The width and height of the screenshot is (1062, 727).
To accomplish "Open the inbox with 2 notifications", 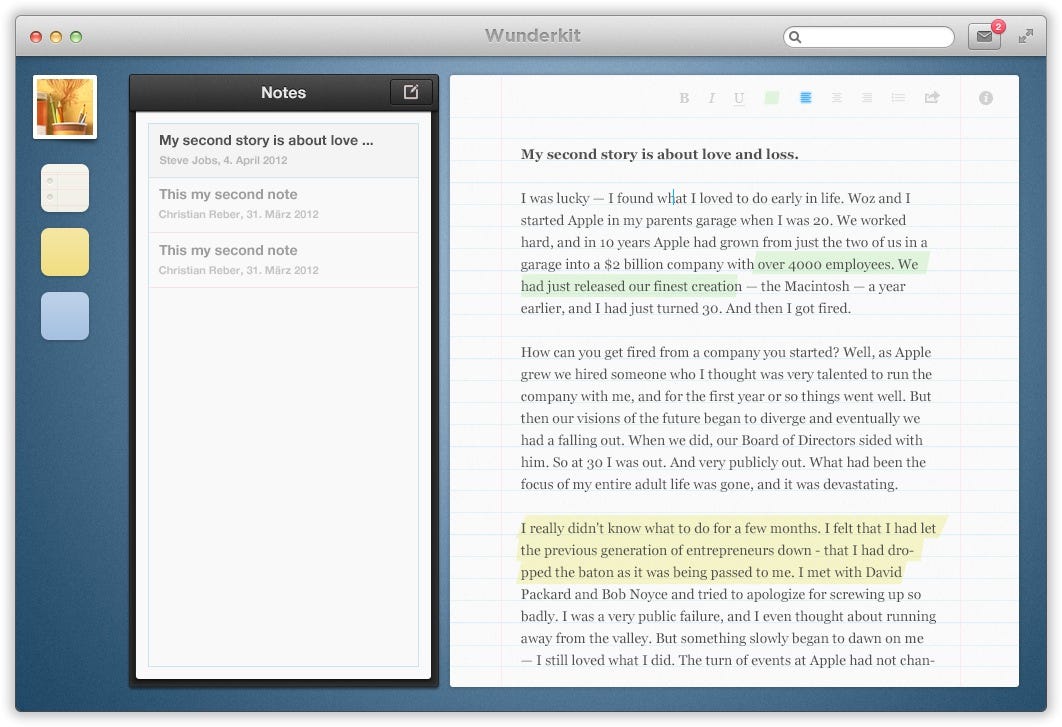I will (985, 37).
